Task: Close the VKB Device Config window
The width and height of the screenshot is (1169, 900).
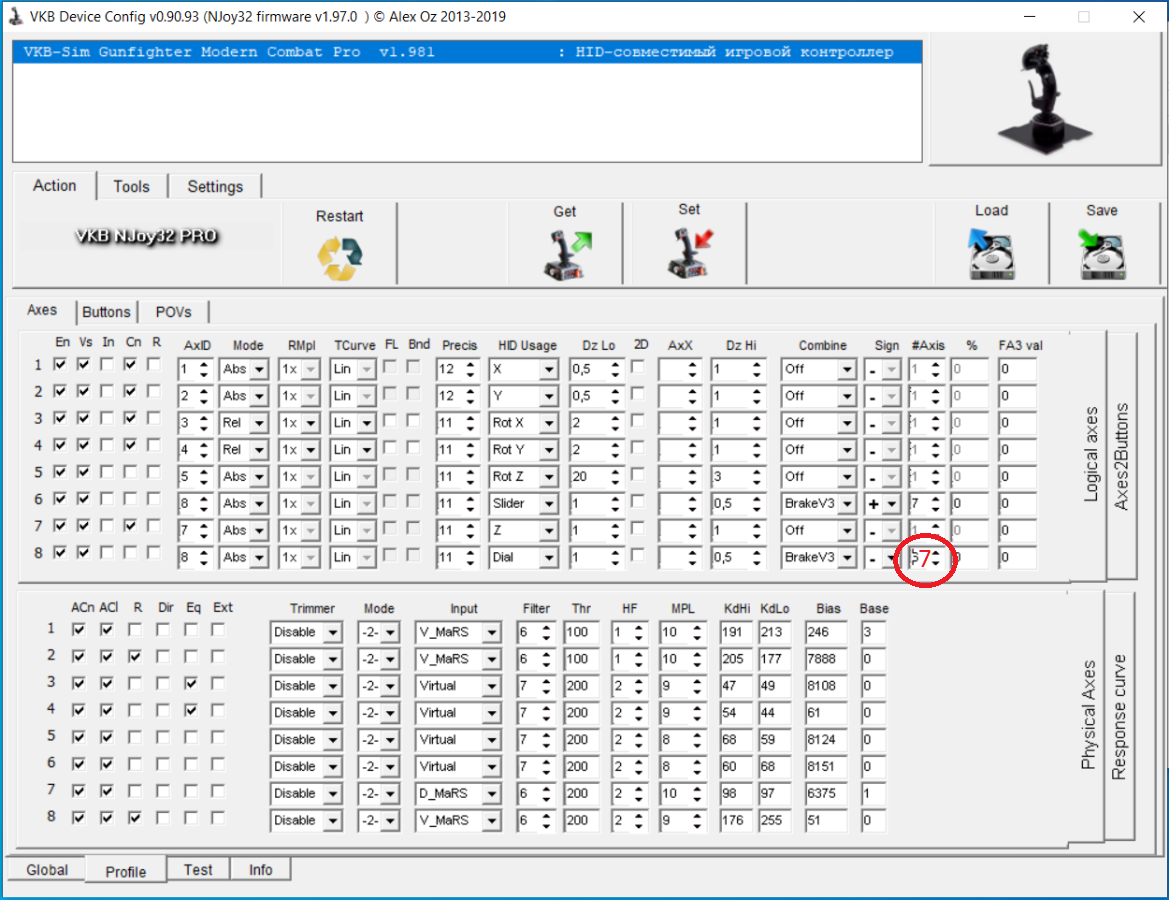Action: [x=1138, y=16]
